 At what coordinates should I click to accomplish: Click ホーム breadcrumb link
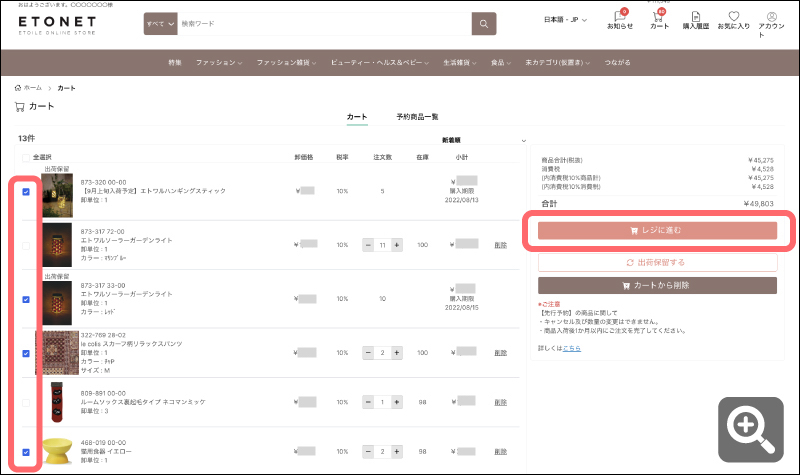click(x=33, y=88)
